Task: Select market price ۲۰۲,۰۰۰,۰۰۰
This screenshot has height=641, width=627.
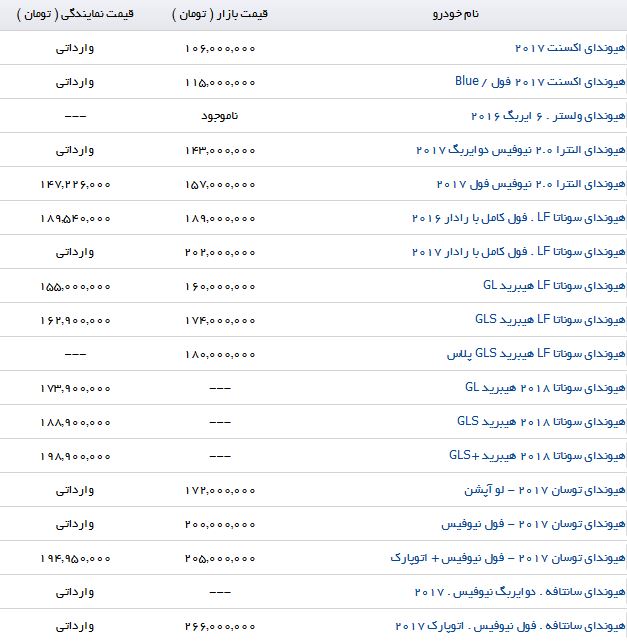Action: pyautogui.click(x=220, y=253)
